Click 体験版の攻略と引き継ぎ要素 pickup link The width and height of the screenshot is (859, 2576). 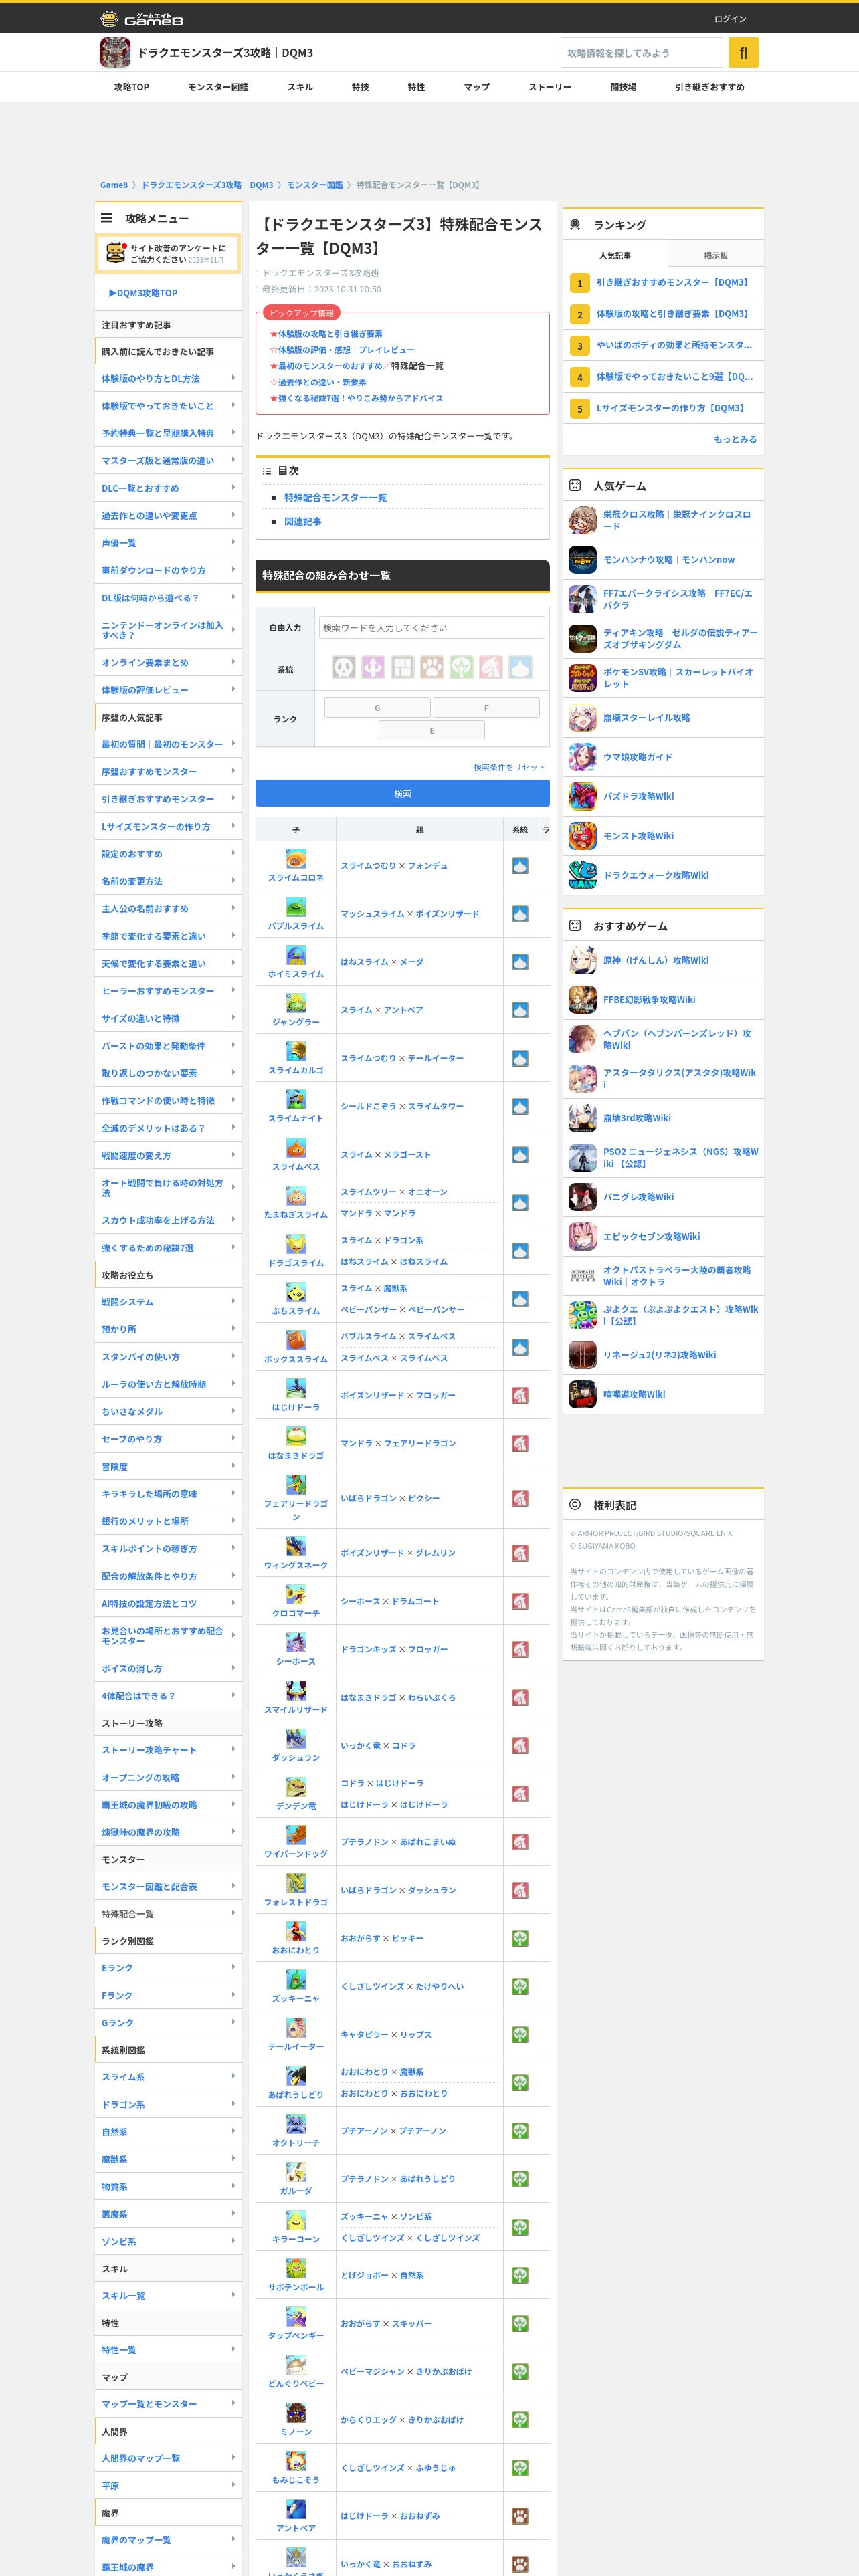coord(330,334)
